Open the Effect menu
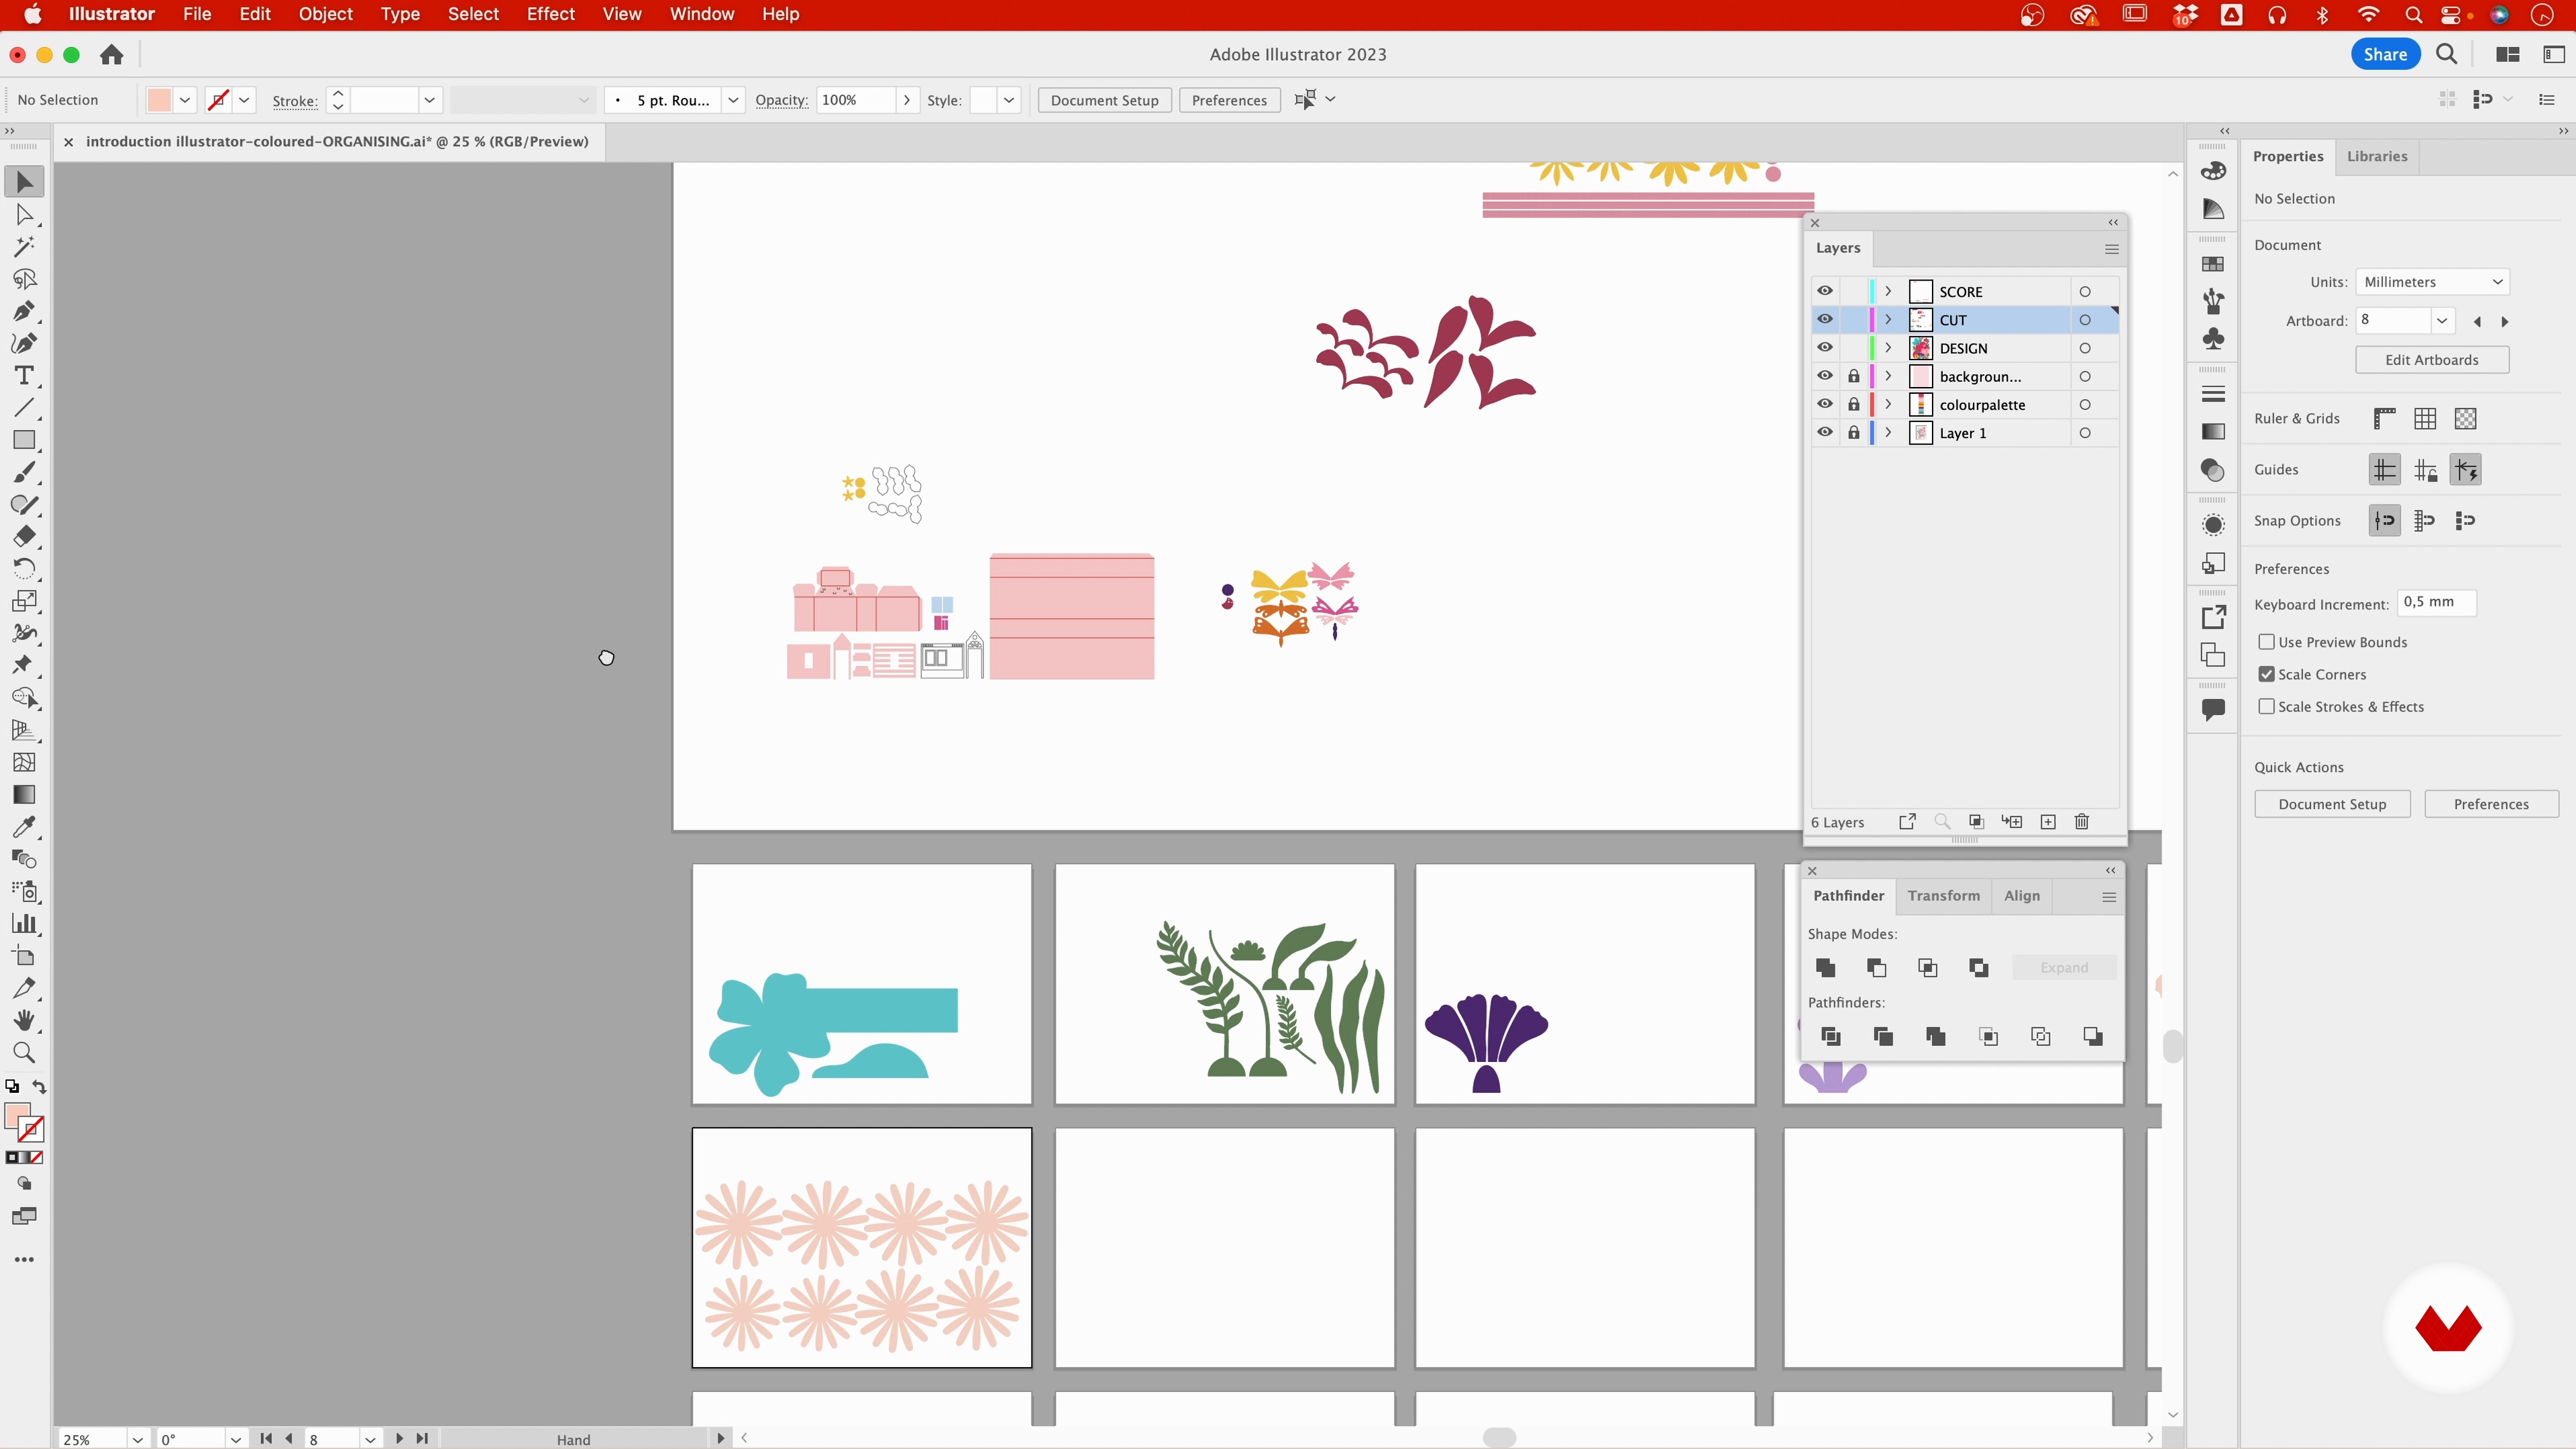This screenshot has height=1449, width=2576. pos(550,14)
